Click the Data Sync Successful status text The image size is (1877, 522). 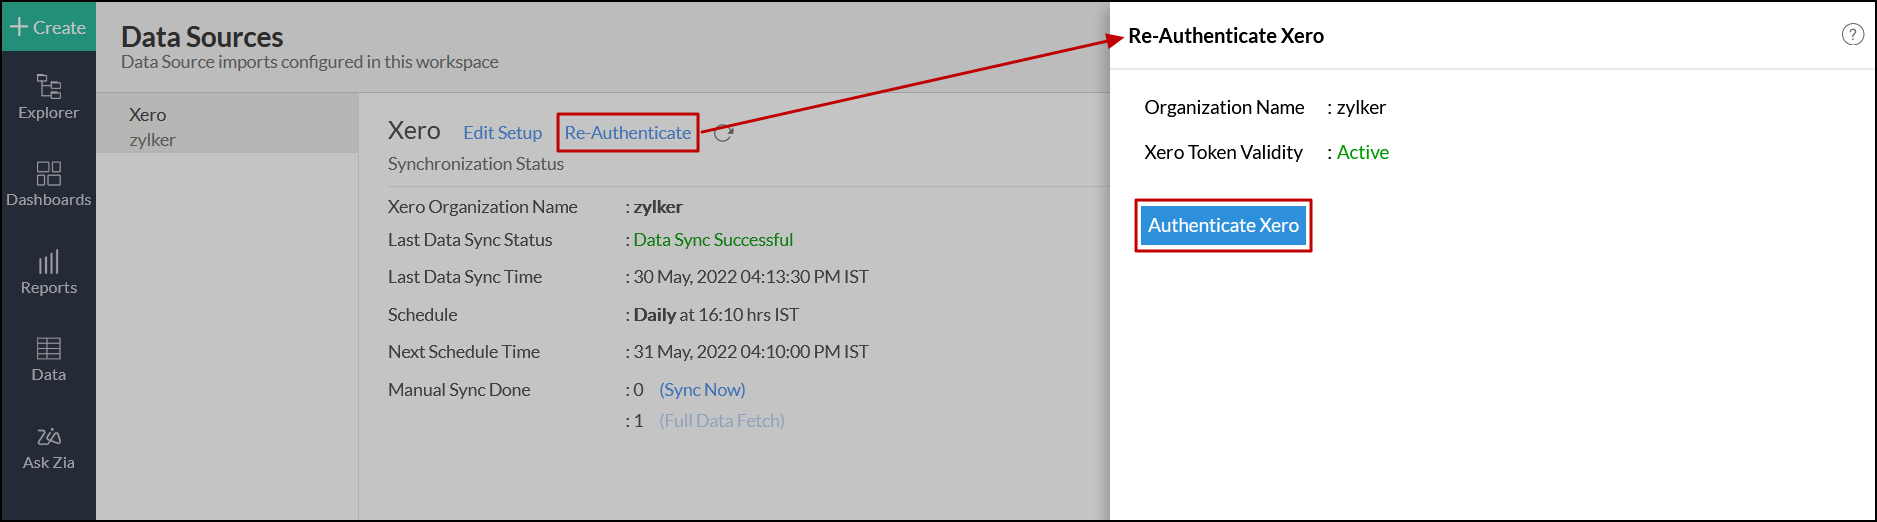point(713,240)
